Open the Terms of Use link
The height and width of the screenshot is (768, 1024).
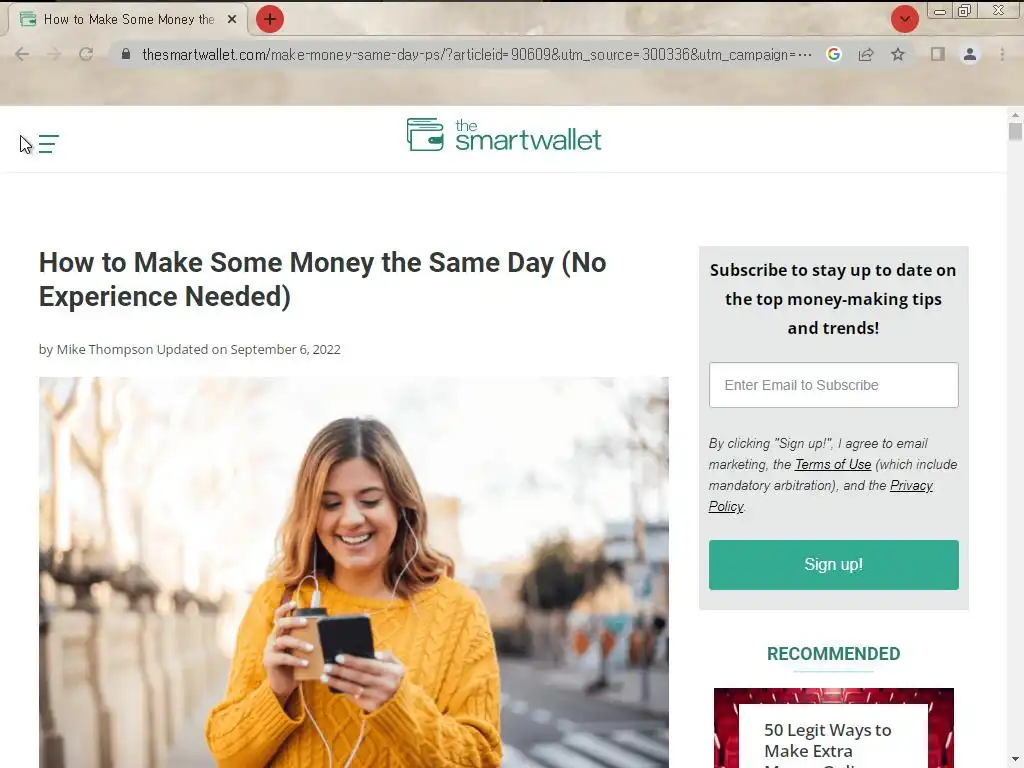pyautogui.click(x=833, y=464)
